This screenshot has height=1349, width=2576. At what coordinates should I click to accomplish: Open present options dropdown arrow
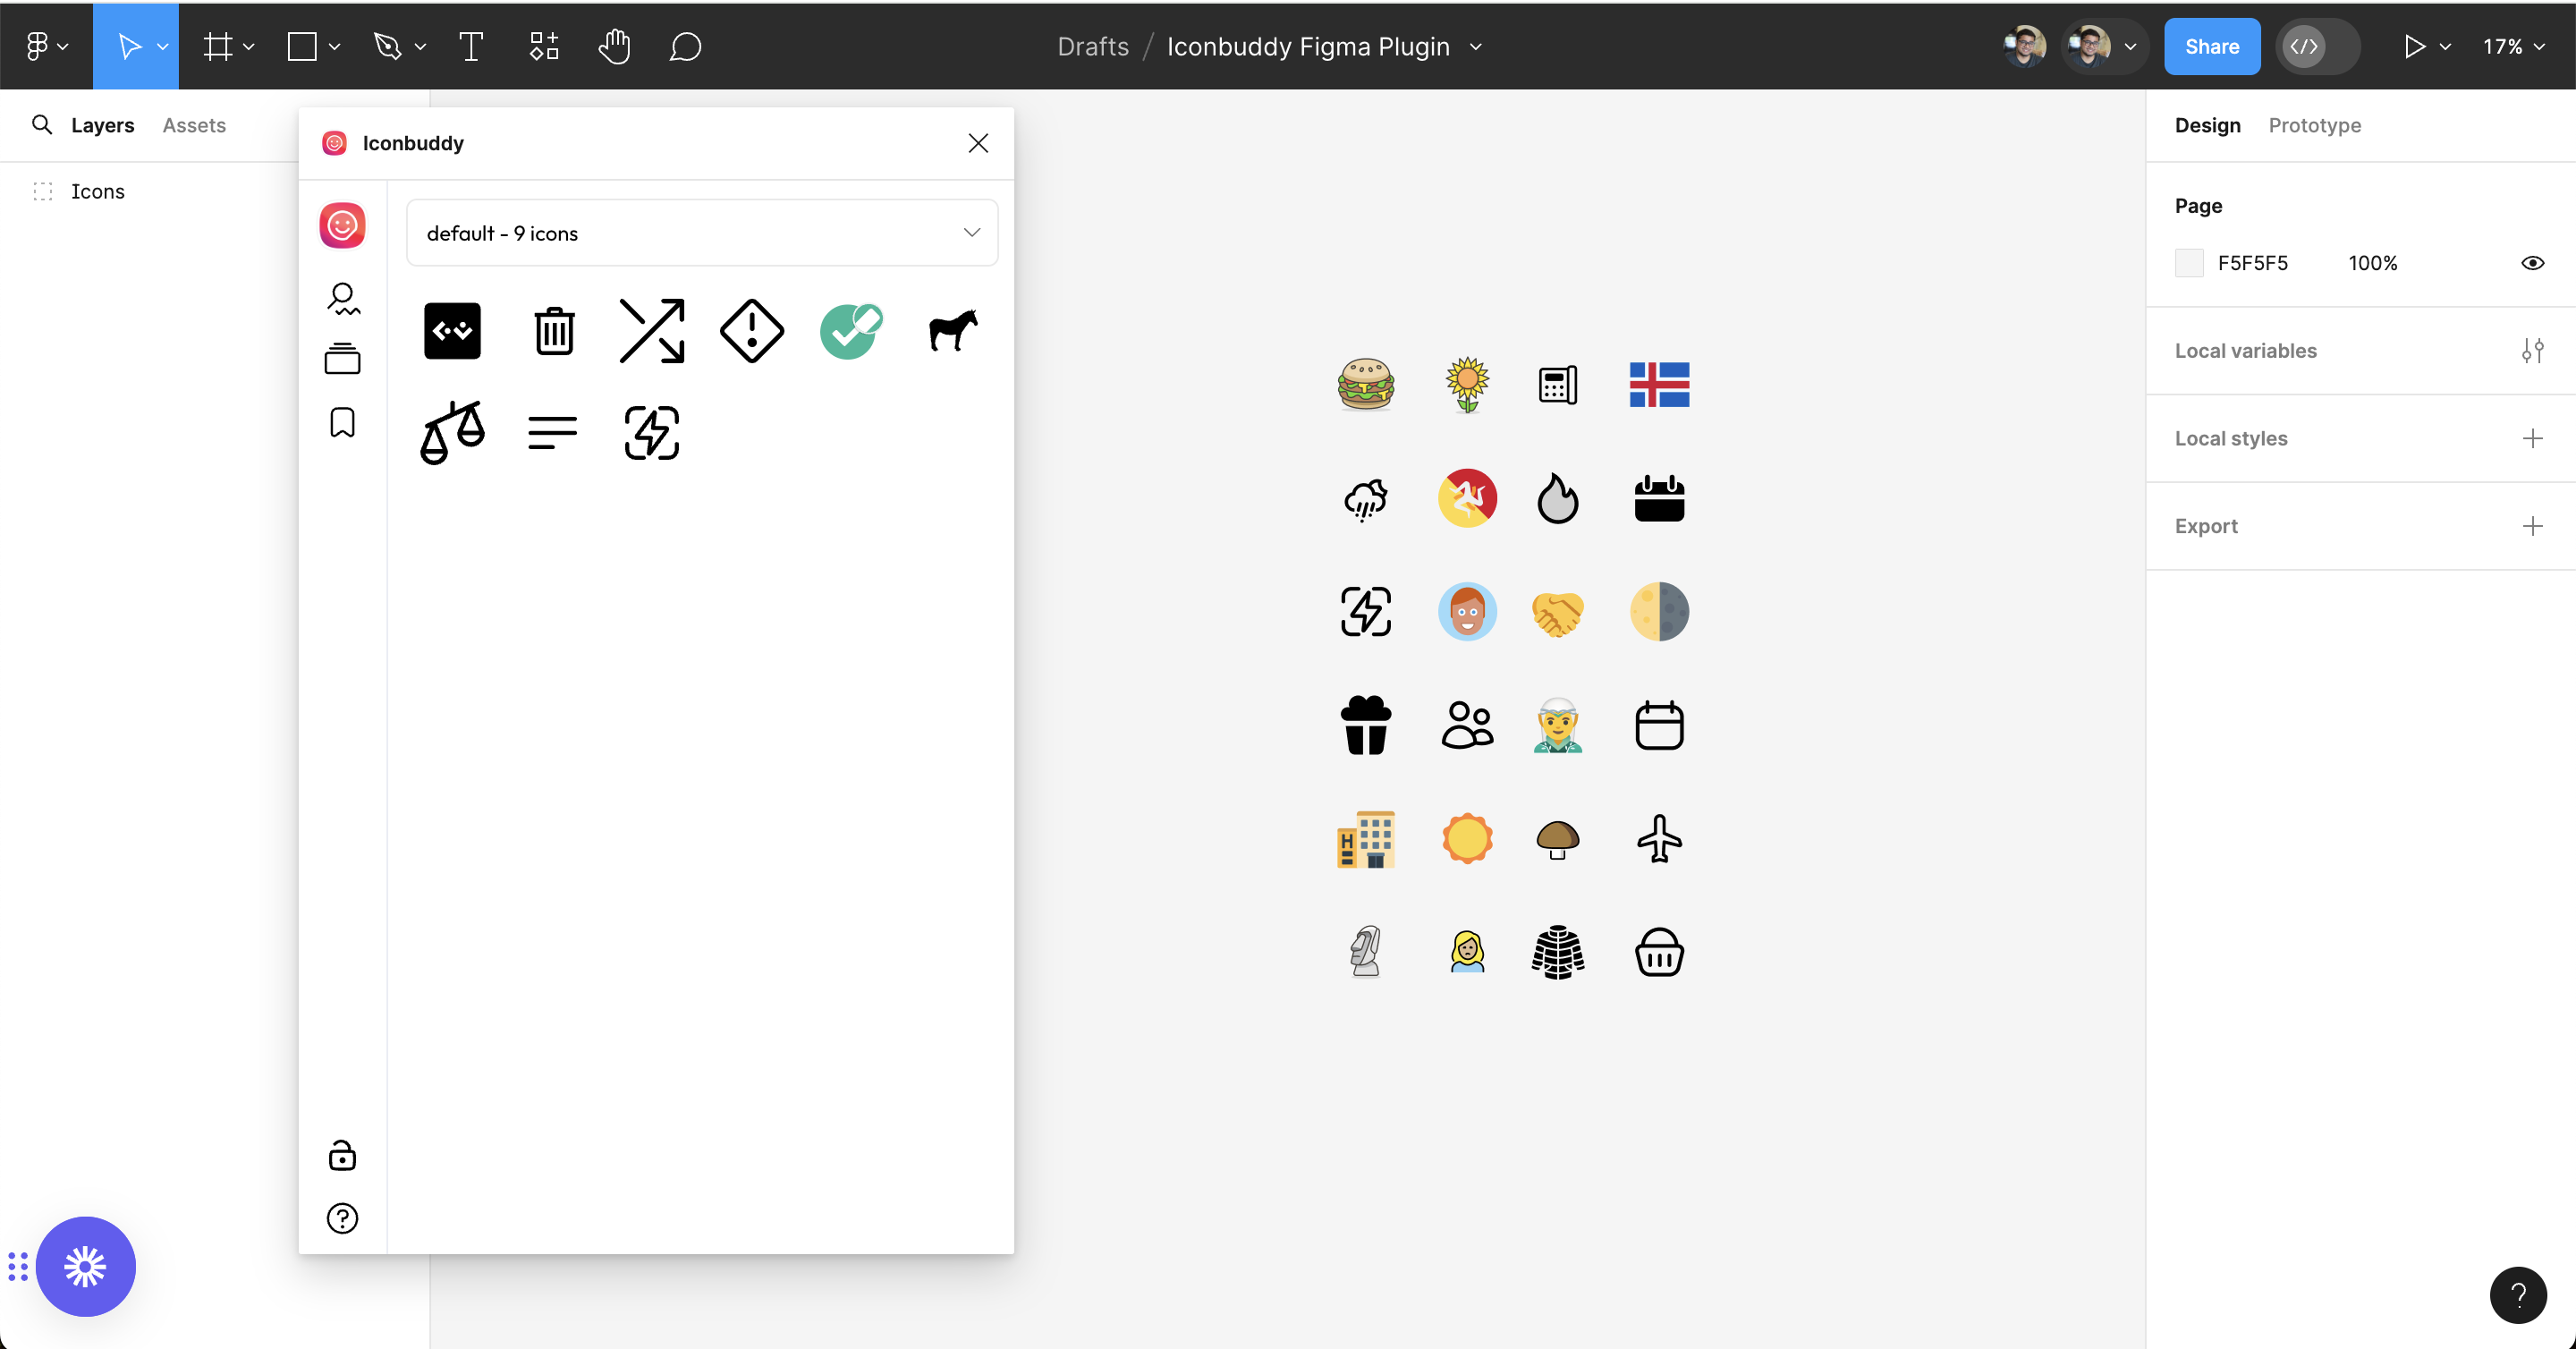pos(2445,46)
